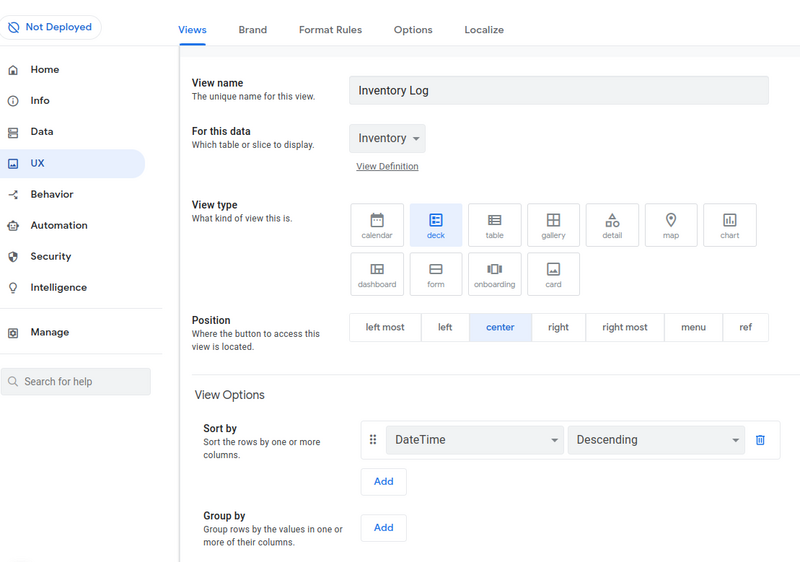Open the Behavior section

point(52,194)
